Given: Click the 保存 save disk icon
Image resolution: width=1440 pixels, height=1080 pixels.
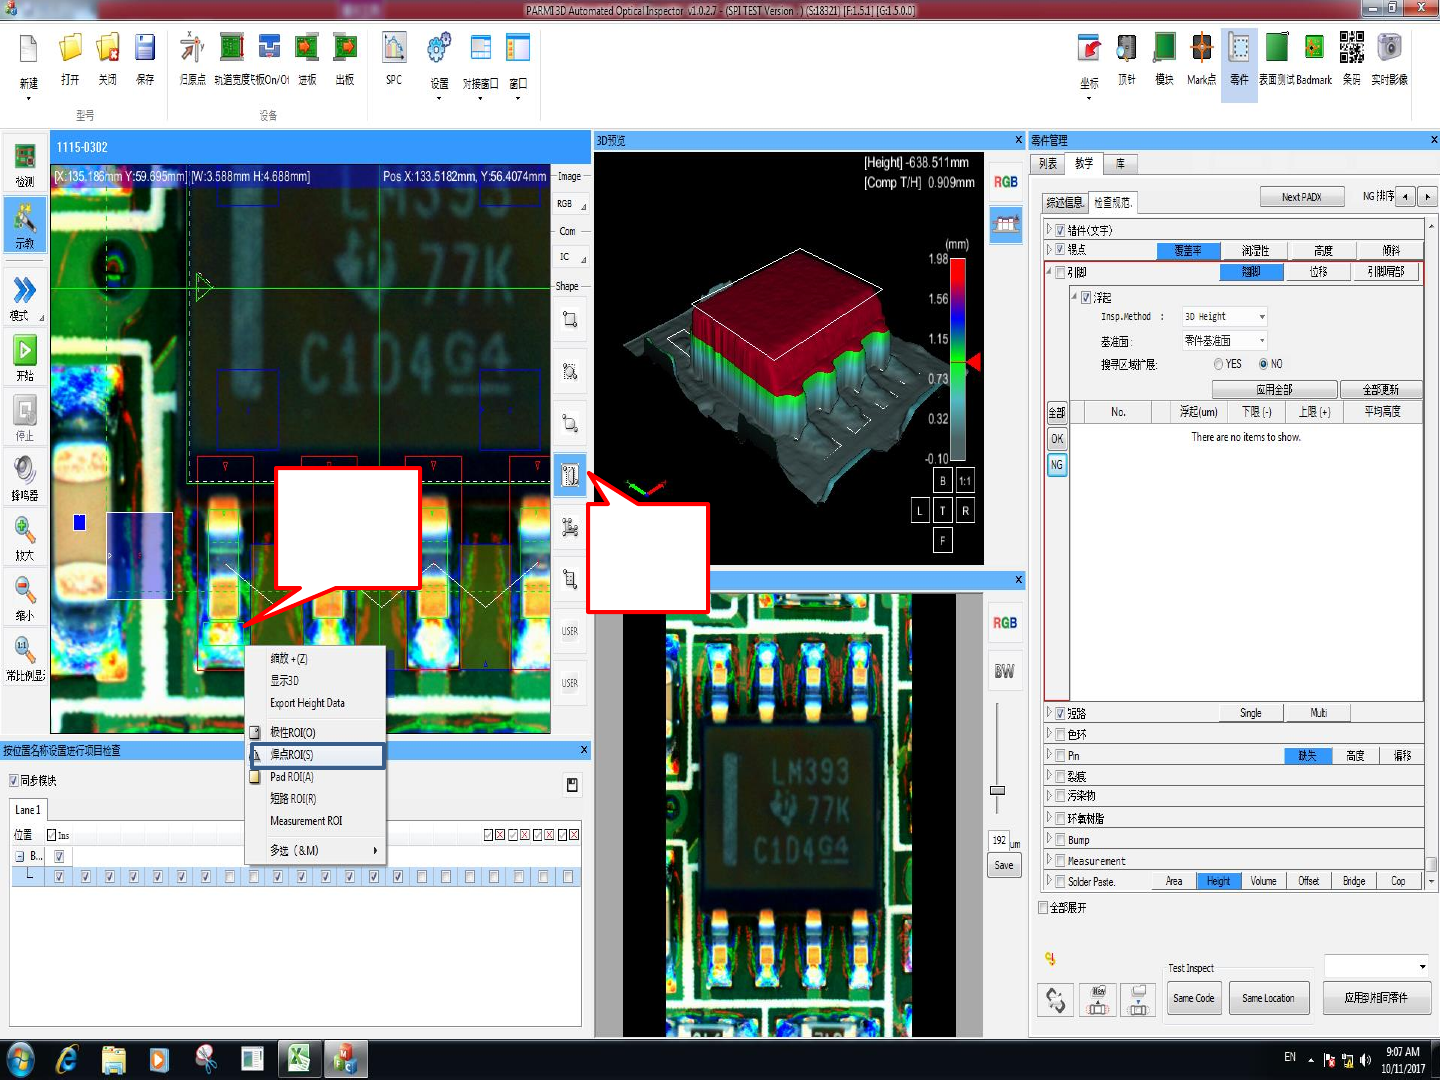Looking at the screenshot, I should tap(145, 49).
